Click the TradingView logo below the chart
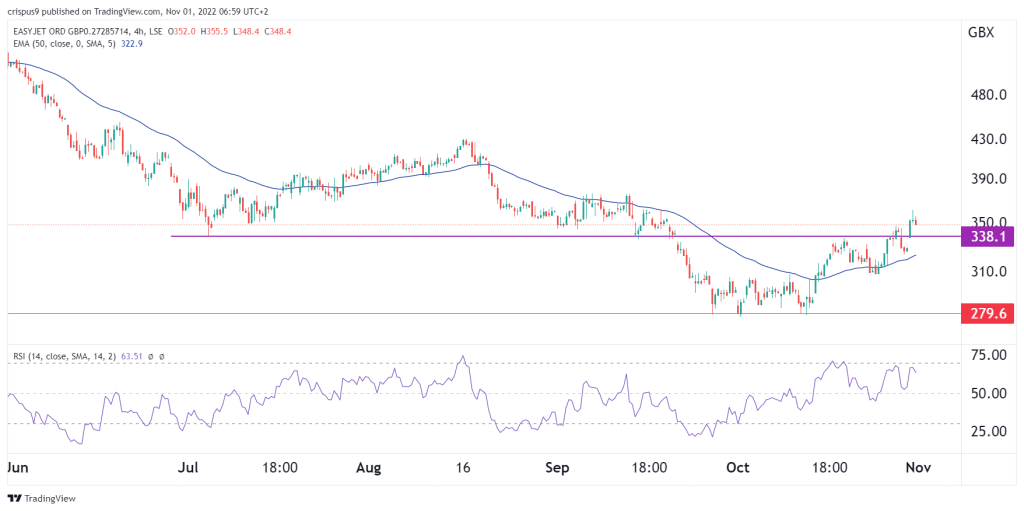The height and width of the screenshot is (511, 1024). [42, 499]
